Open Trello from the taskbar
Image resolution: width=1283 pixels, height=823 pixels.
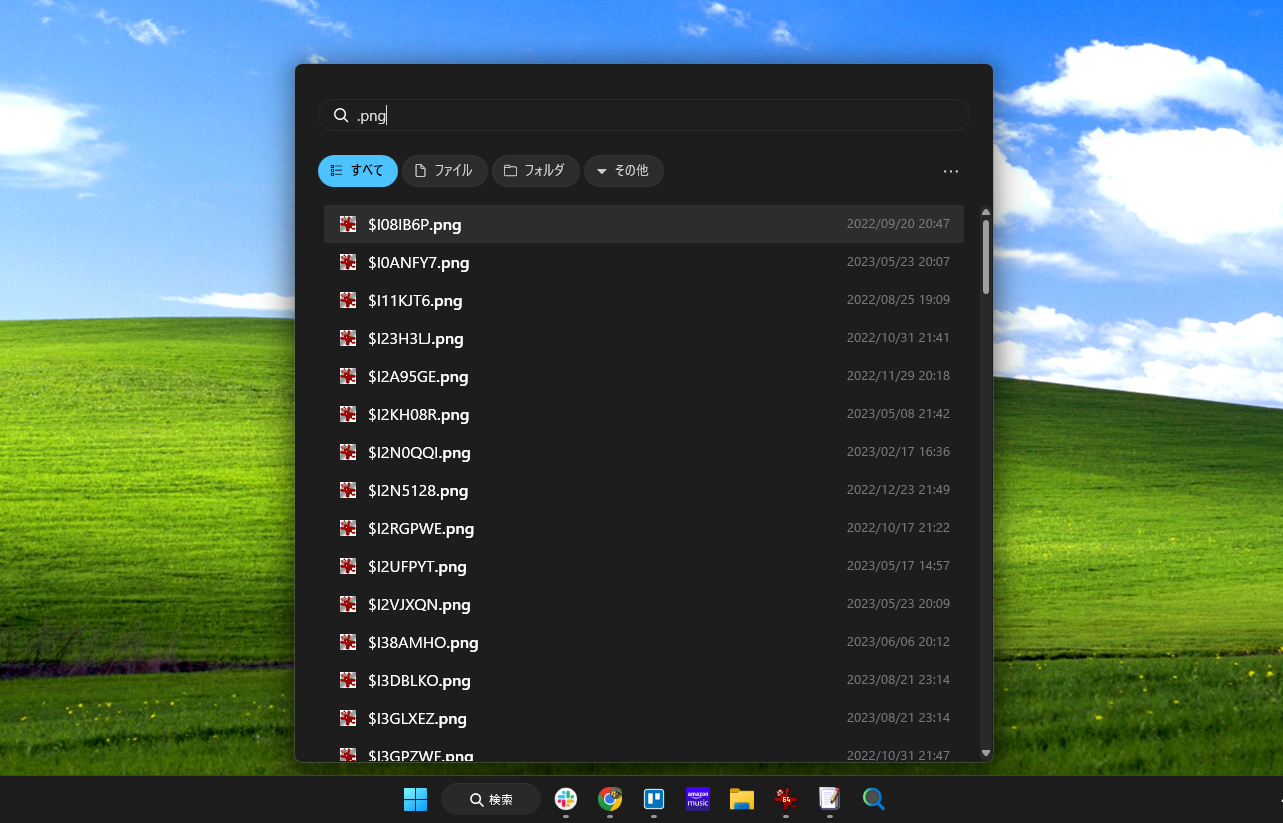pyautogui.click(x=653, y=800)
